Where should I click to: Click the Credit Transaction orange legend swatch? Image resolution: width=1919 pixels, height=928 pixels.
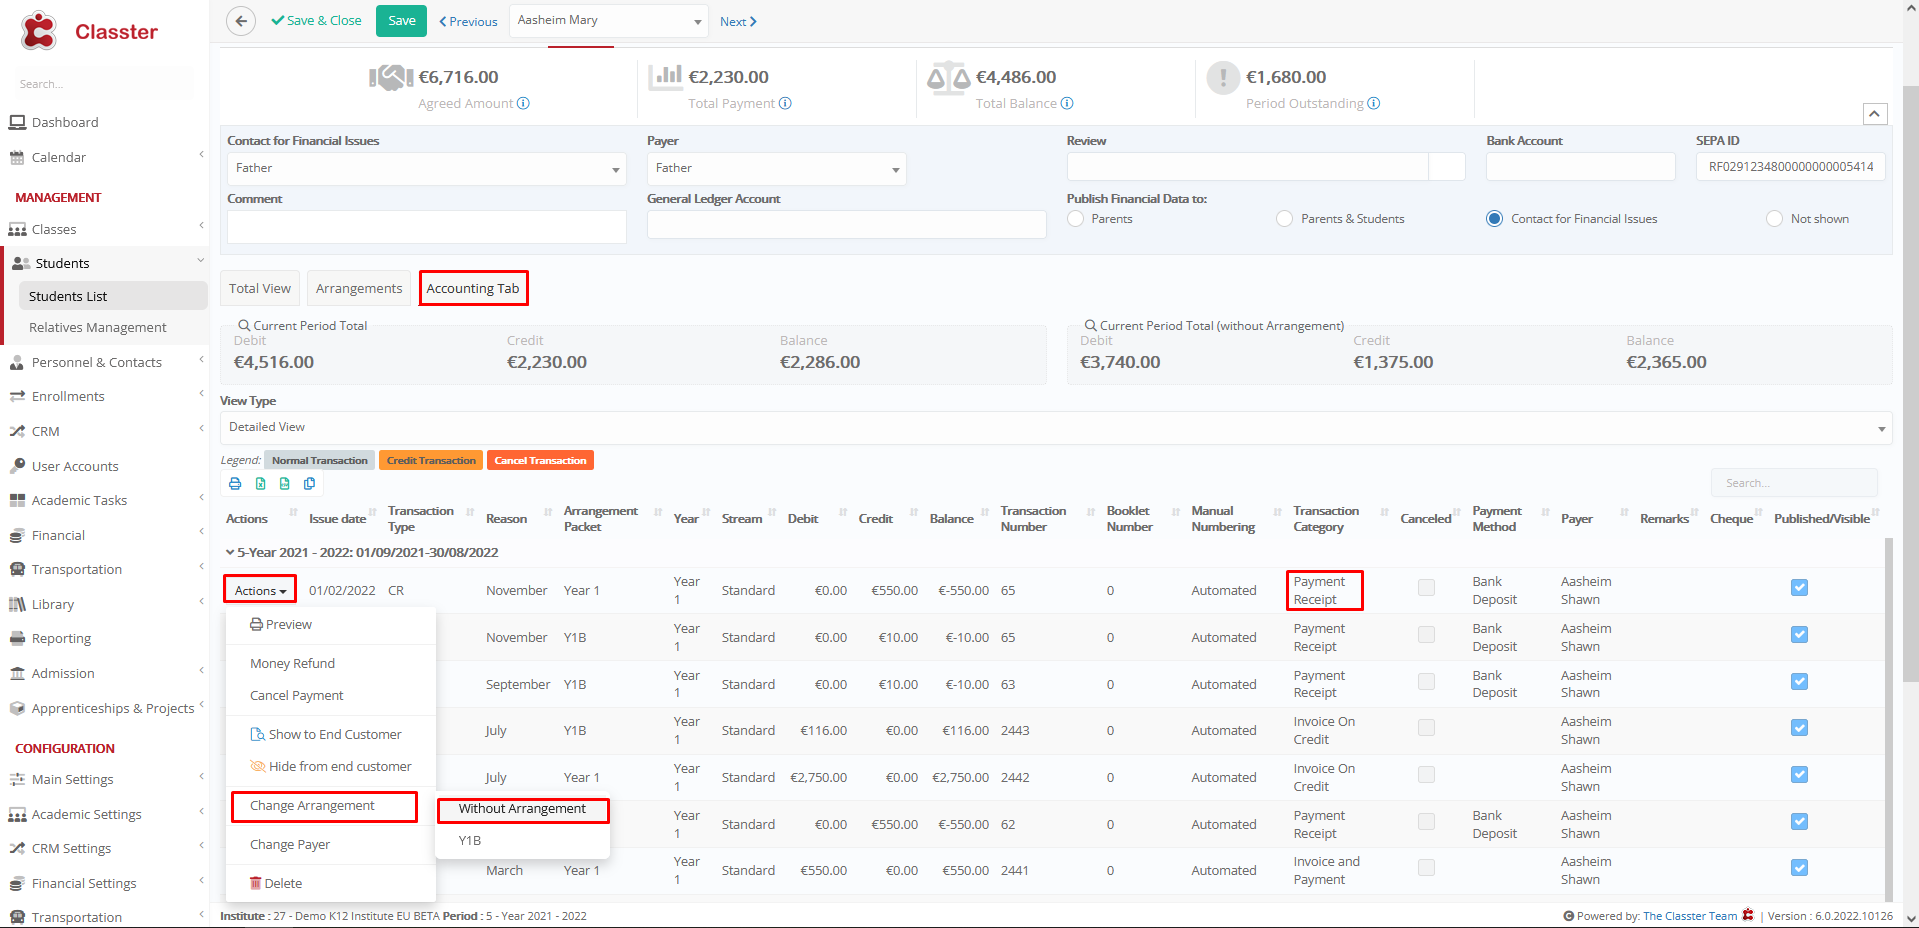pyautogui.click(x=431, y=460)
